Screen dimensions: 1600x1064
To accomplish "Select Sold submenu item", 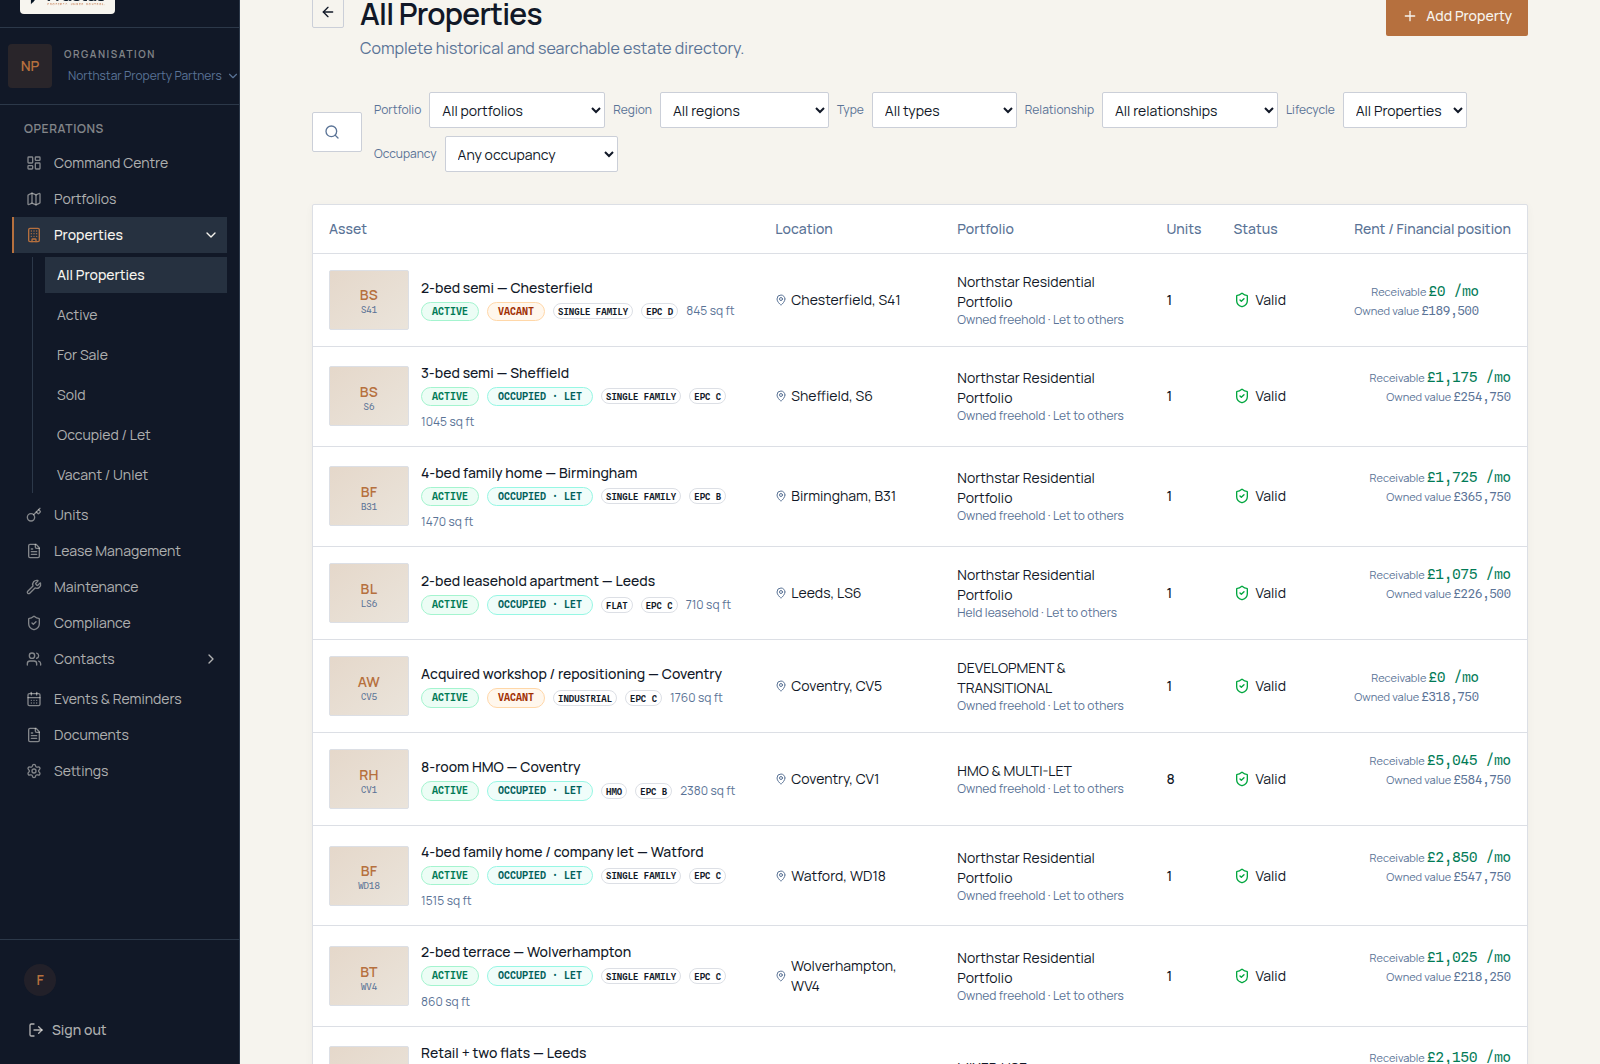I will tap(135, 395).
